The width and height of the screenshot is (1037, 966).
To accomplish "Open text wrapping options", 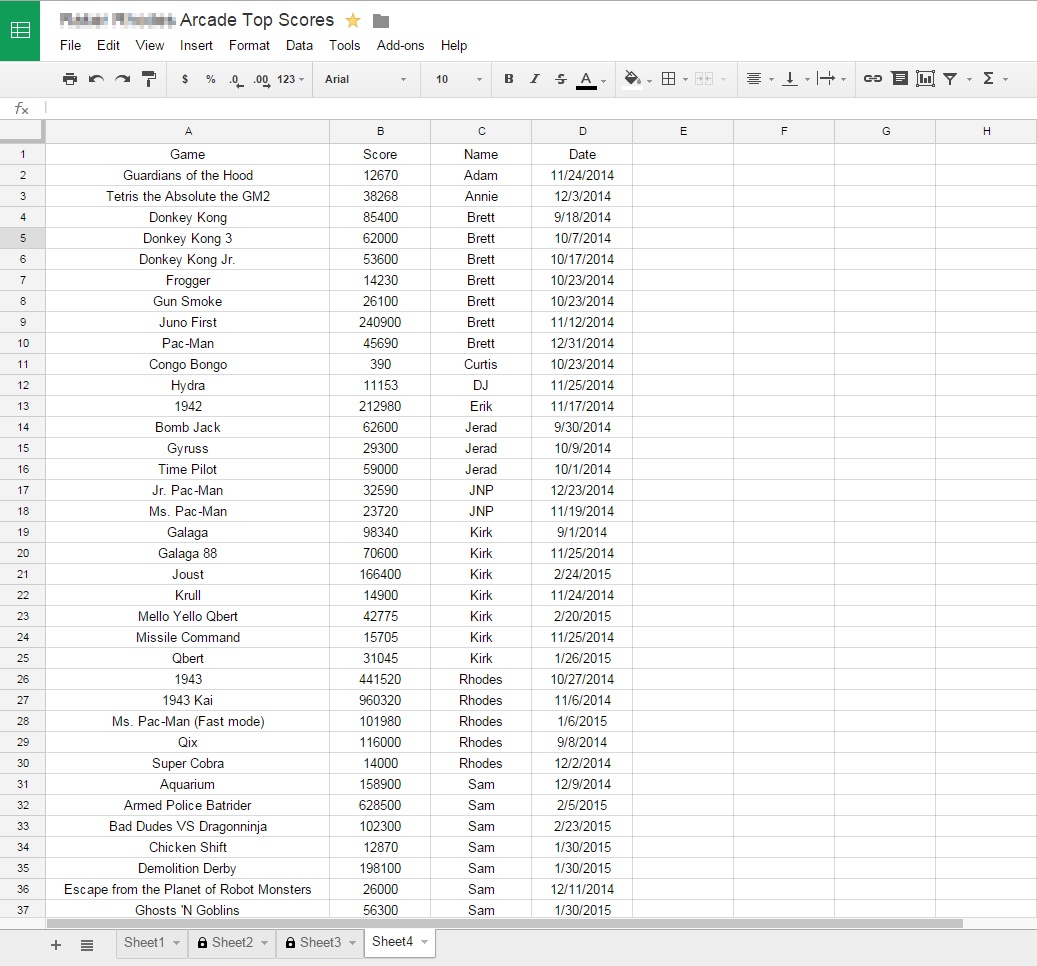I will tap(826, 79).
